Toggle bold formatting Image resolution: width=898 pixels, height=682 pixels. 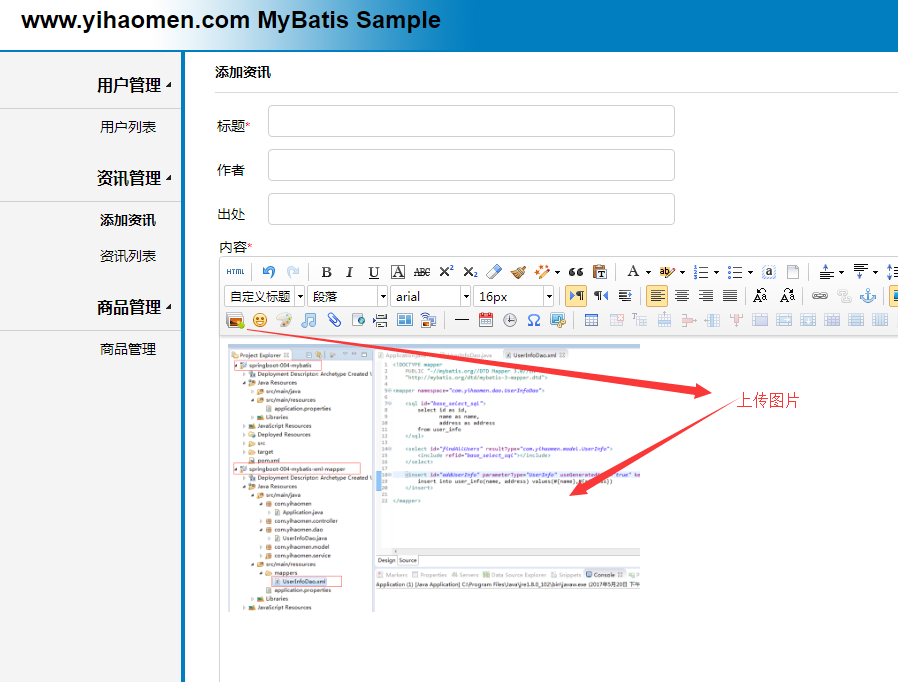(326, 272)
